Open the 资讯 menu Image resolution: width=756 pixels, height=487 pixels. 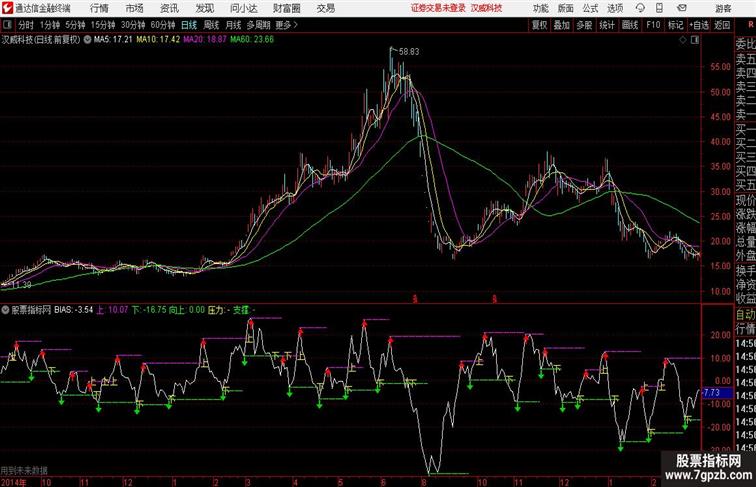coord(169,8)
